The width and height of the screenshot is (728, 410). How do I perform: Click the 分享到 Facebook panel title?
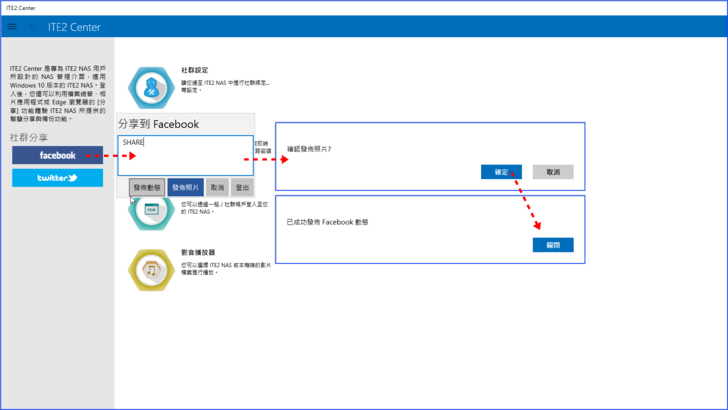click(x=158, y=124)
